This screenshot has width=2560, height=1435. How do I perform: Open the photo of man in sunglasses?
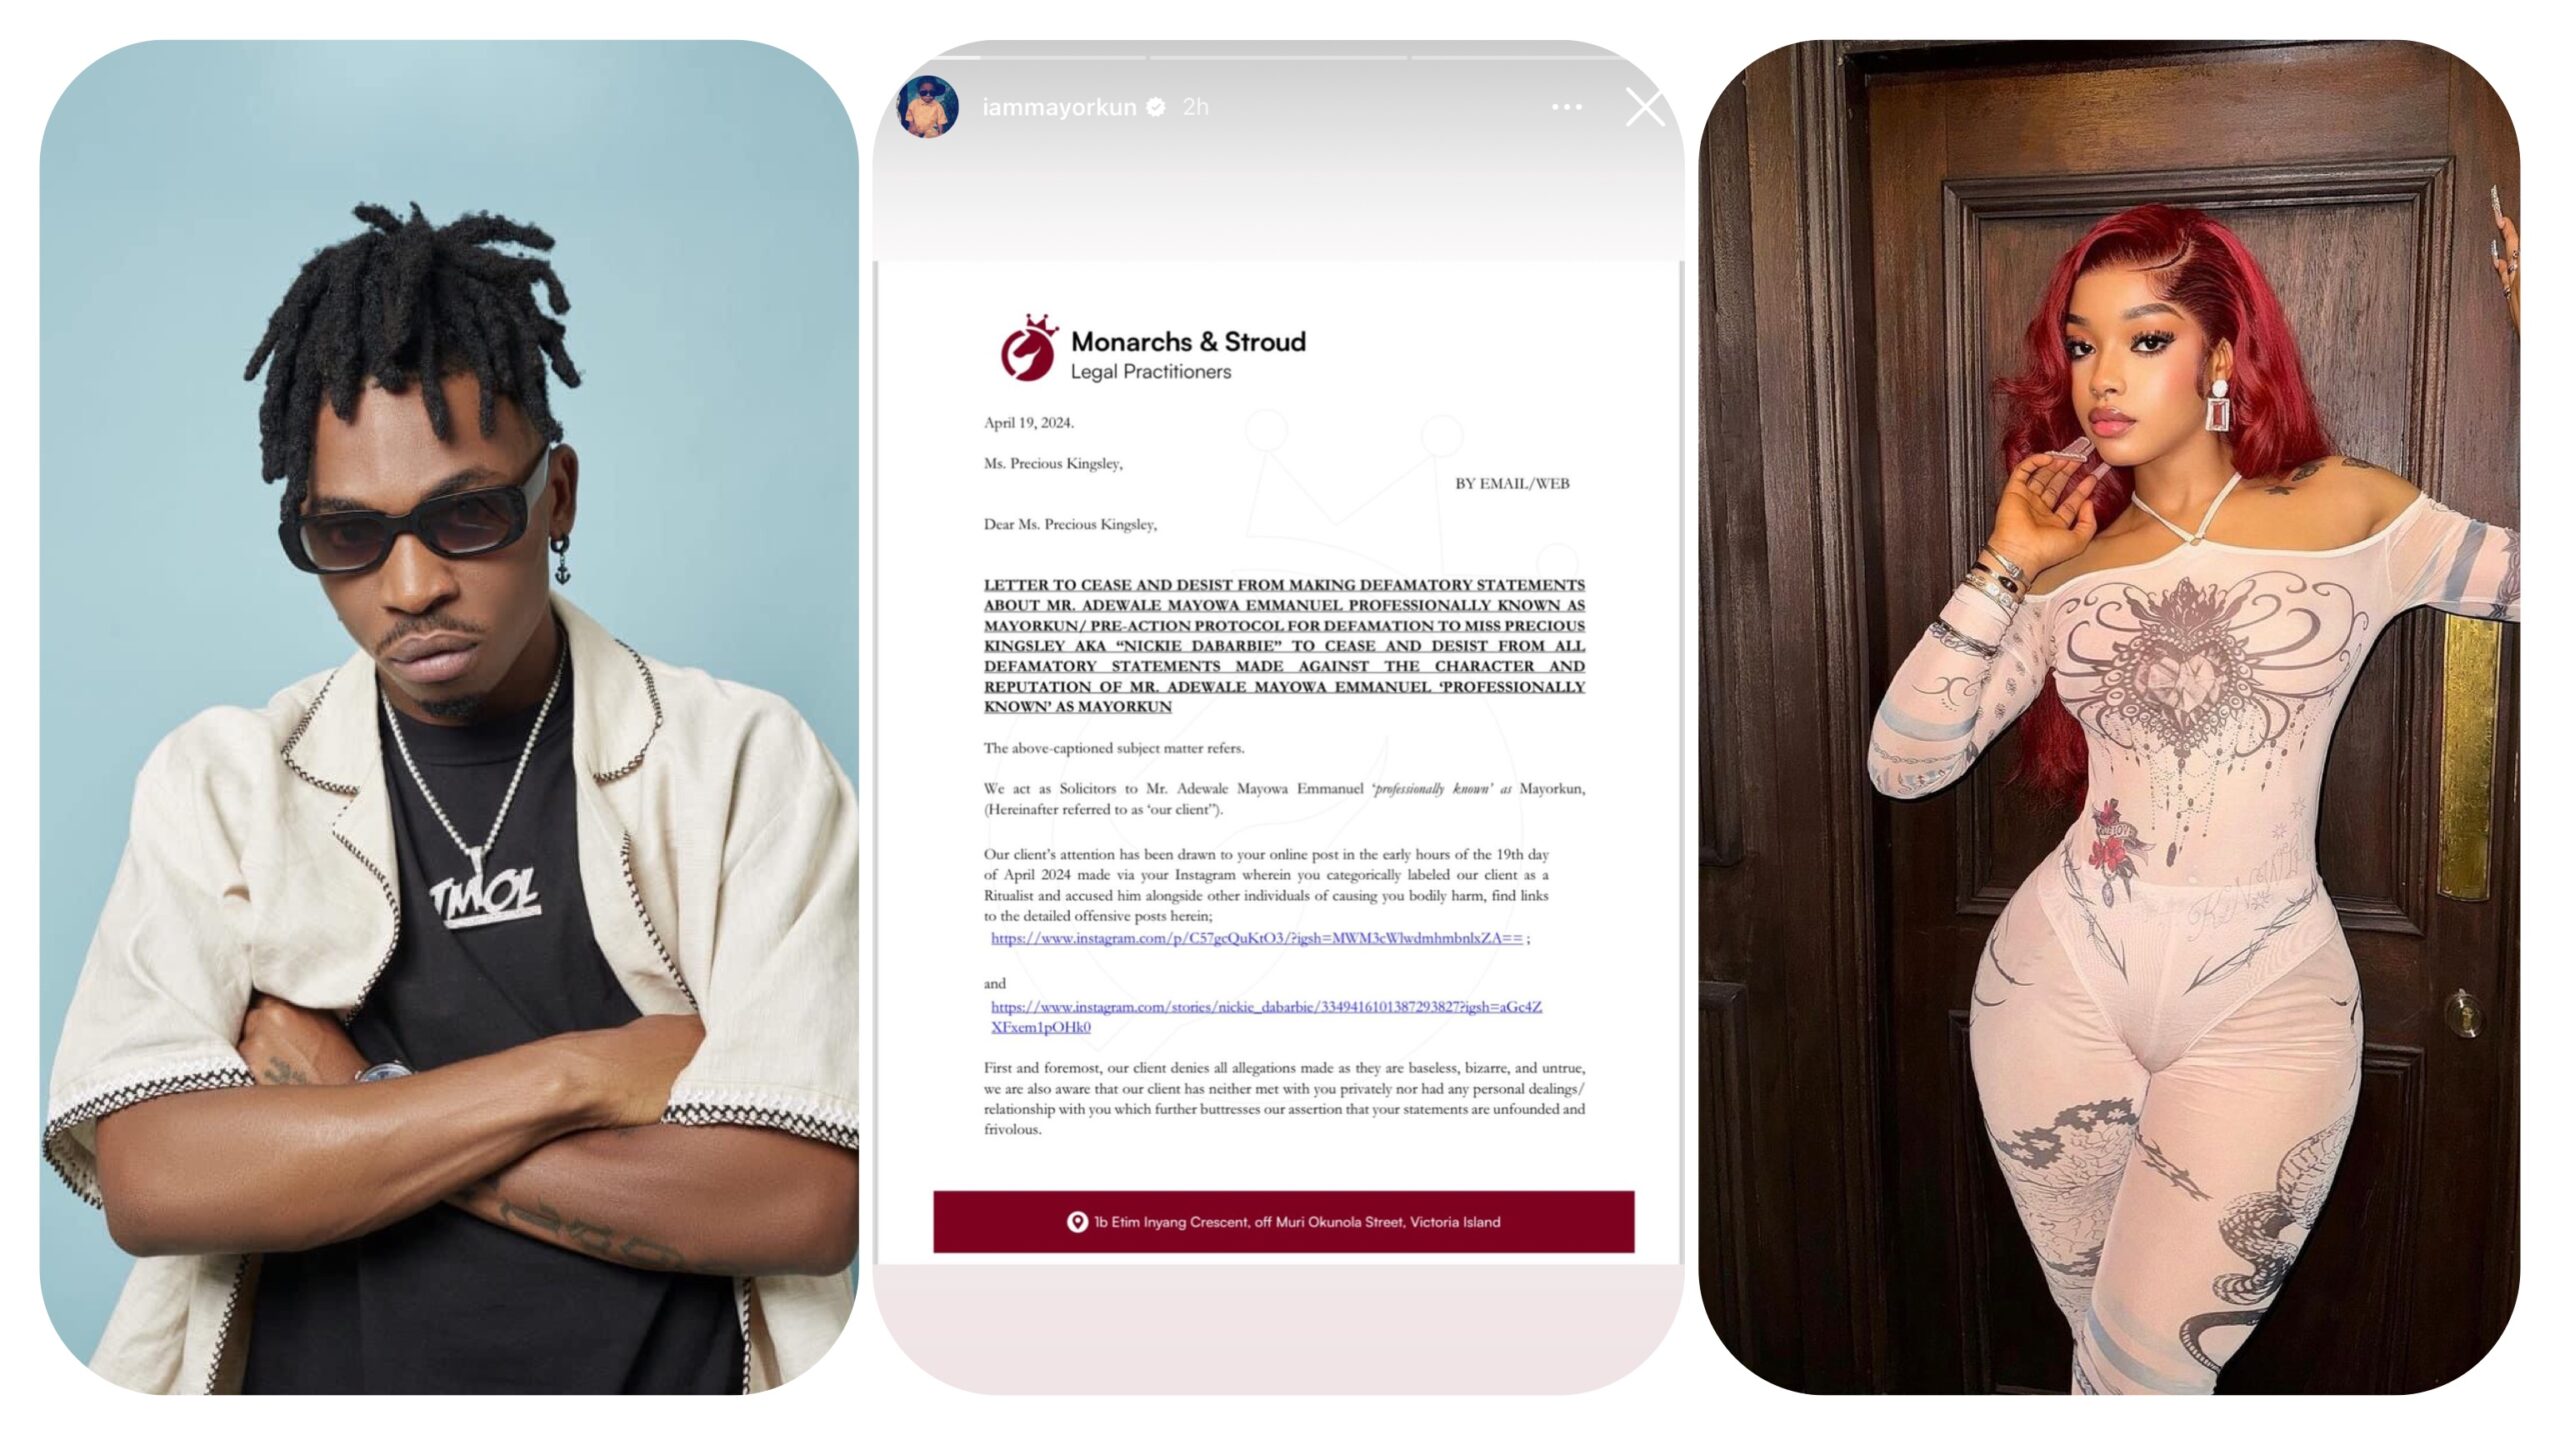(x=449, y=717)
